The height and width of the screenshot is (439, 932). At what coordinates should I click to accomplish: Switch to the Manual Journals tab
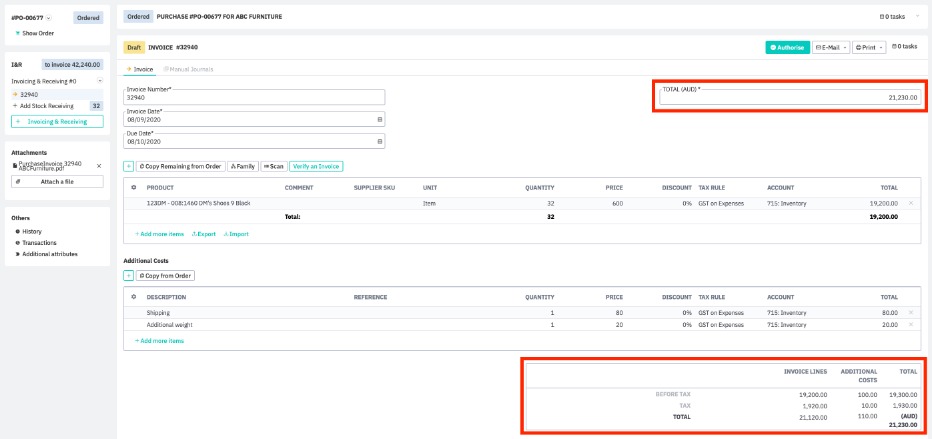tap(188, 69)
